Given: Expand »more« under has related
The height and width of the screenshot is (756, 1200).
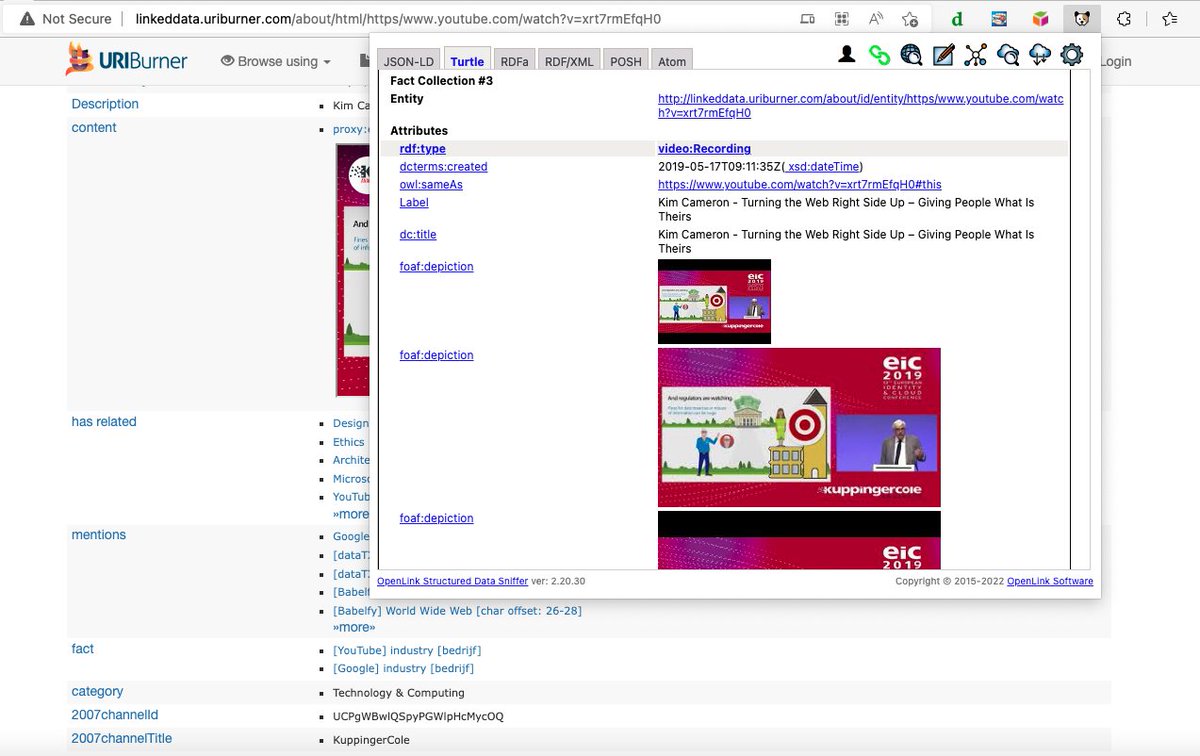Looking at the screenshot, I should (x=351, y=514).
